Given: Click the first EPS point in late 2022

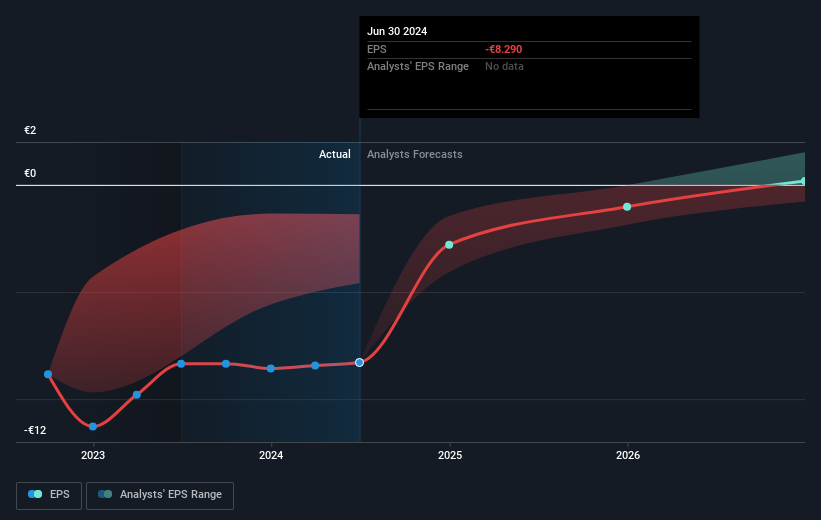Looking at the screenshot, I should tap(48, 374).
